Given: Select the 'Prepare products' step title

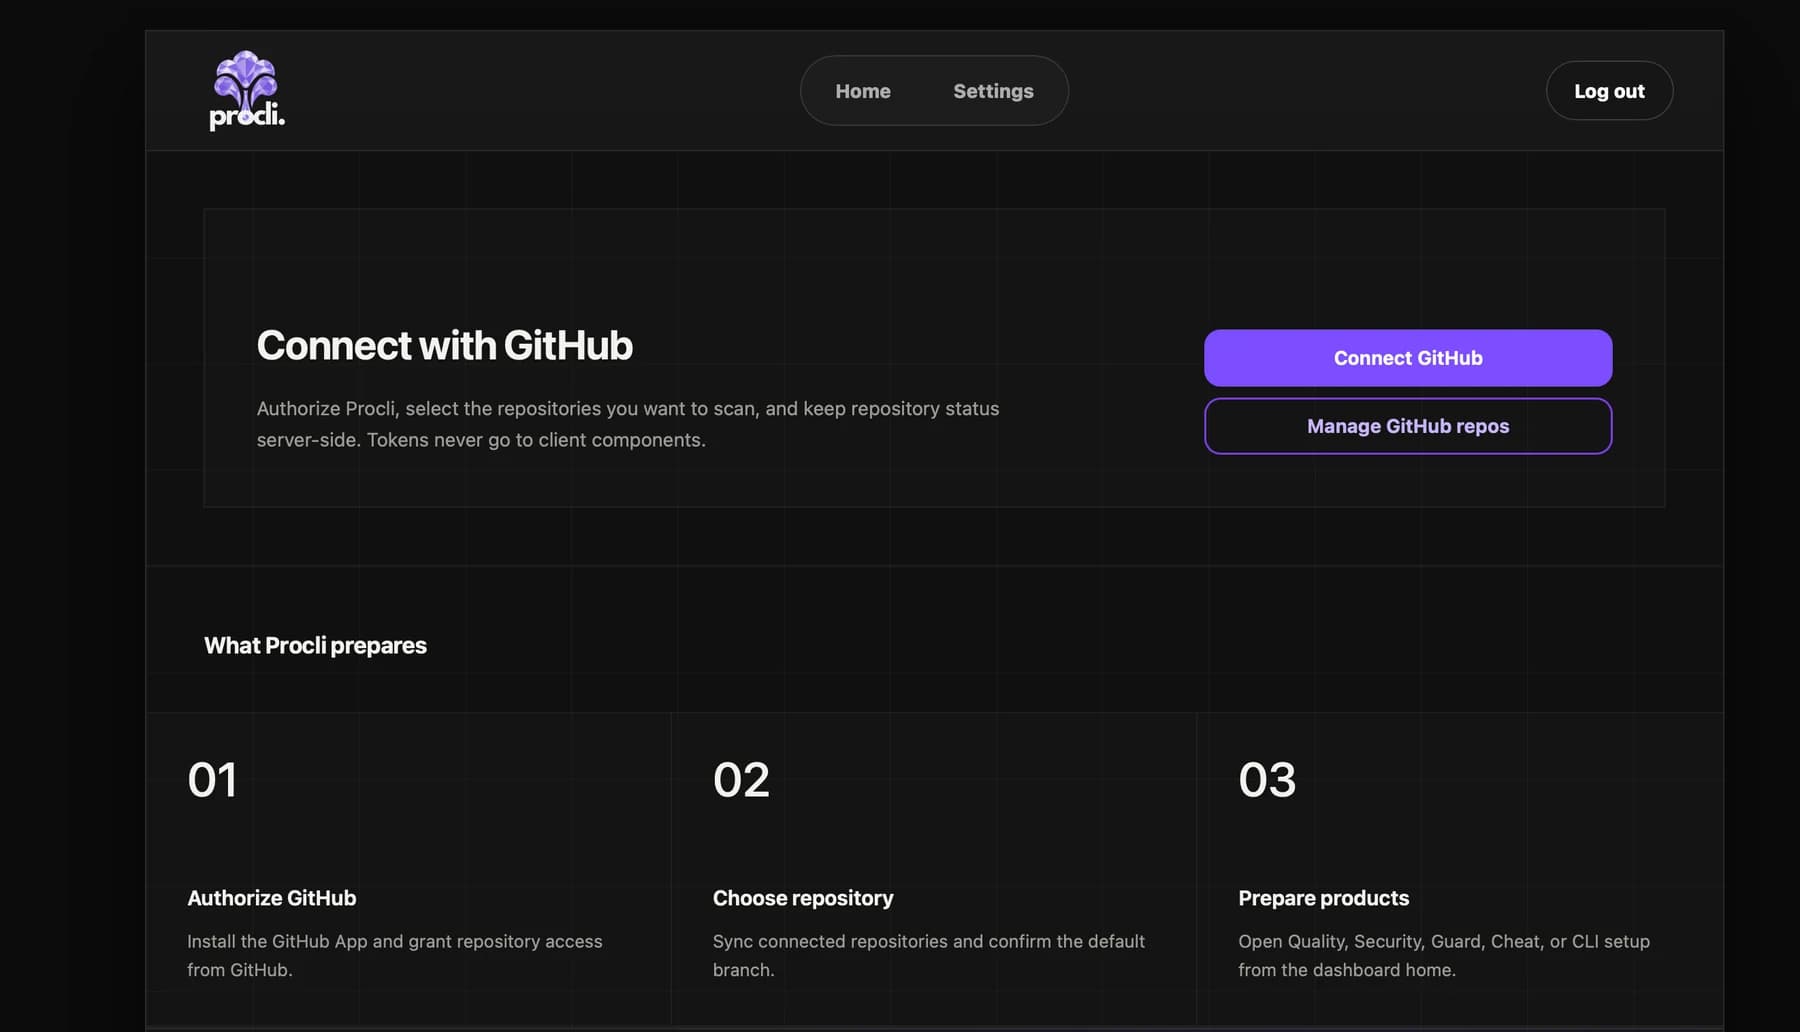Looking at the screenshot, I should (x=1323, y=898).
